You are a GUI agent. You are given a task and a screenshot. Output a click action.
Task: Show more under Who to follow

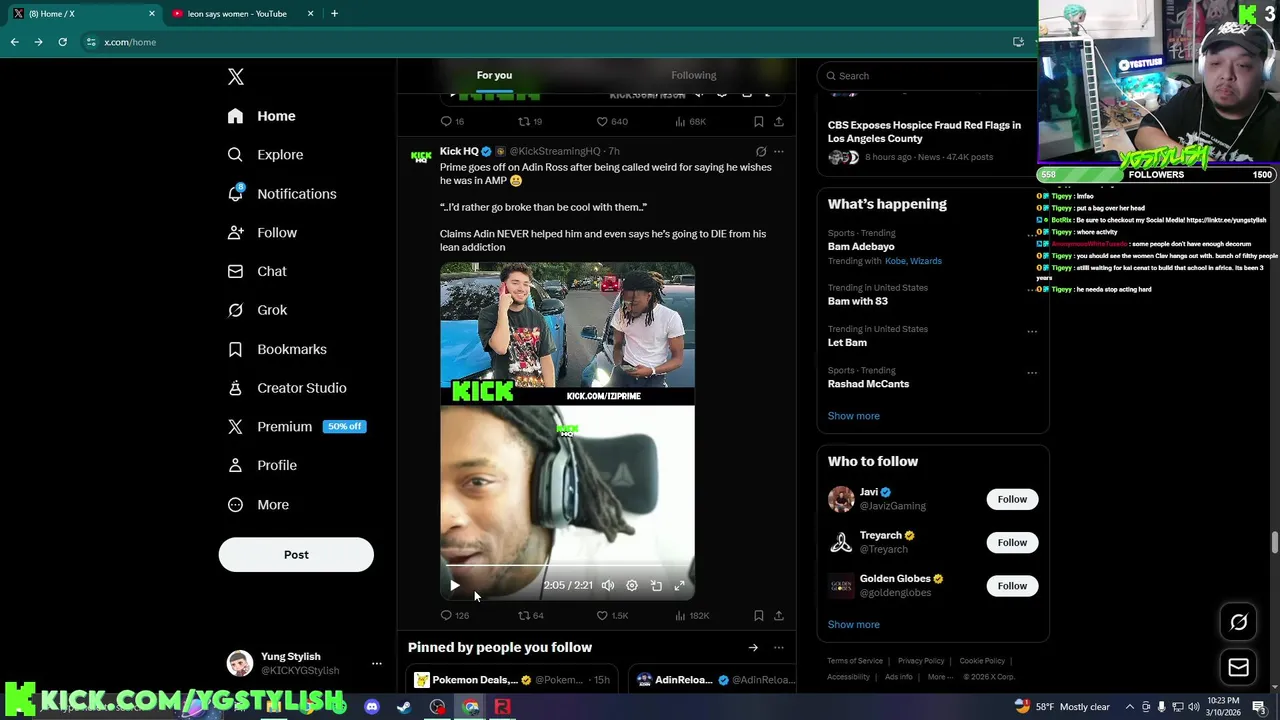[853, 625]
